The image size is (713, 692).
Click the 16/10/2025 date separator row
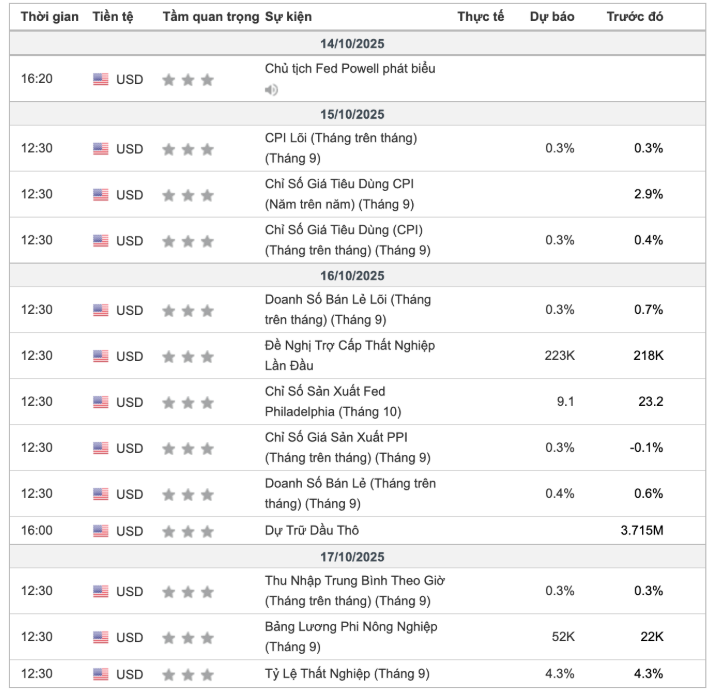tap(352, 275)
